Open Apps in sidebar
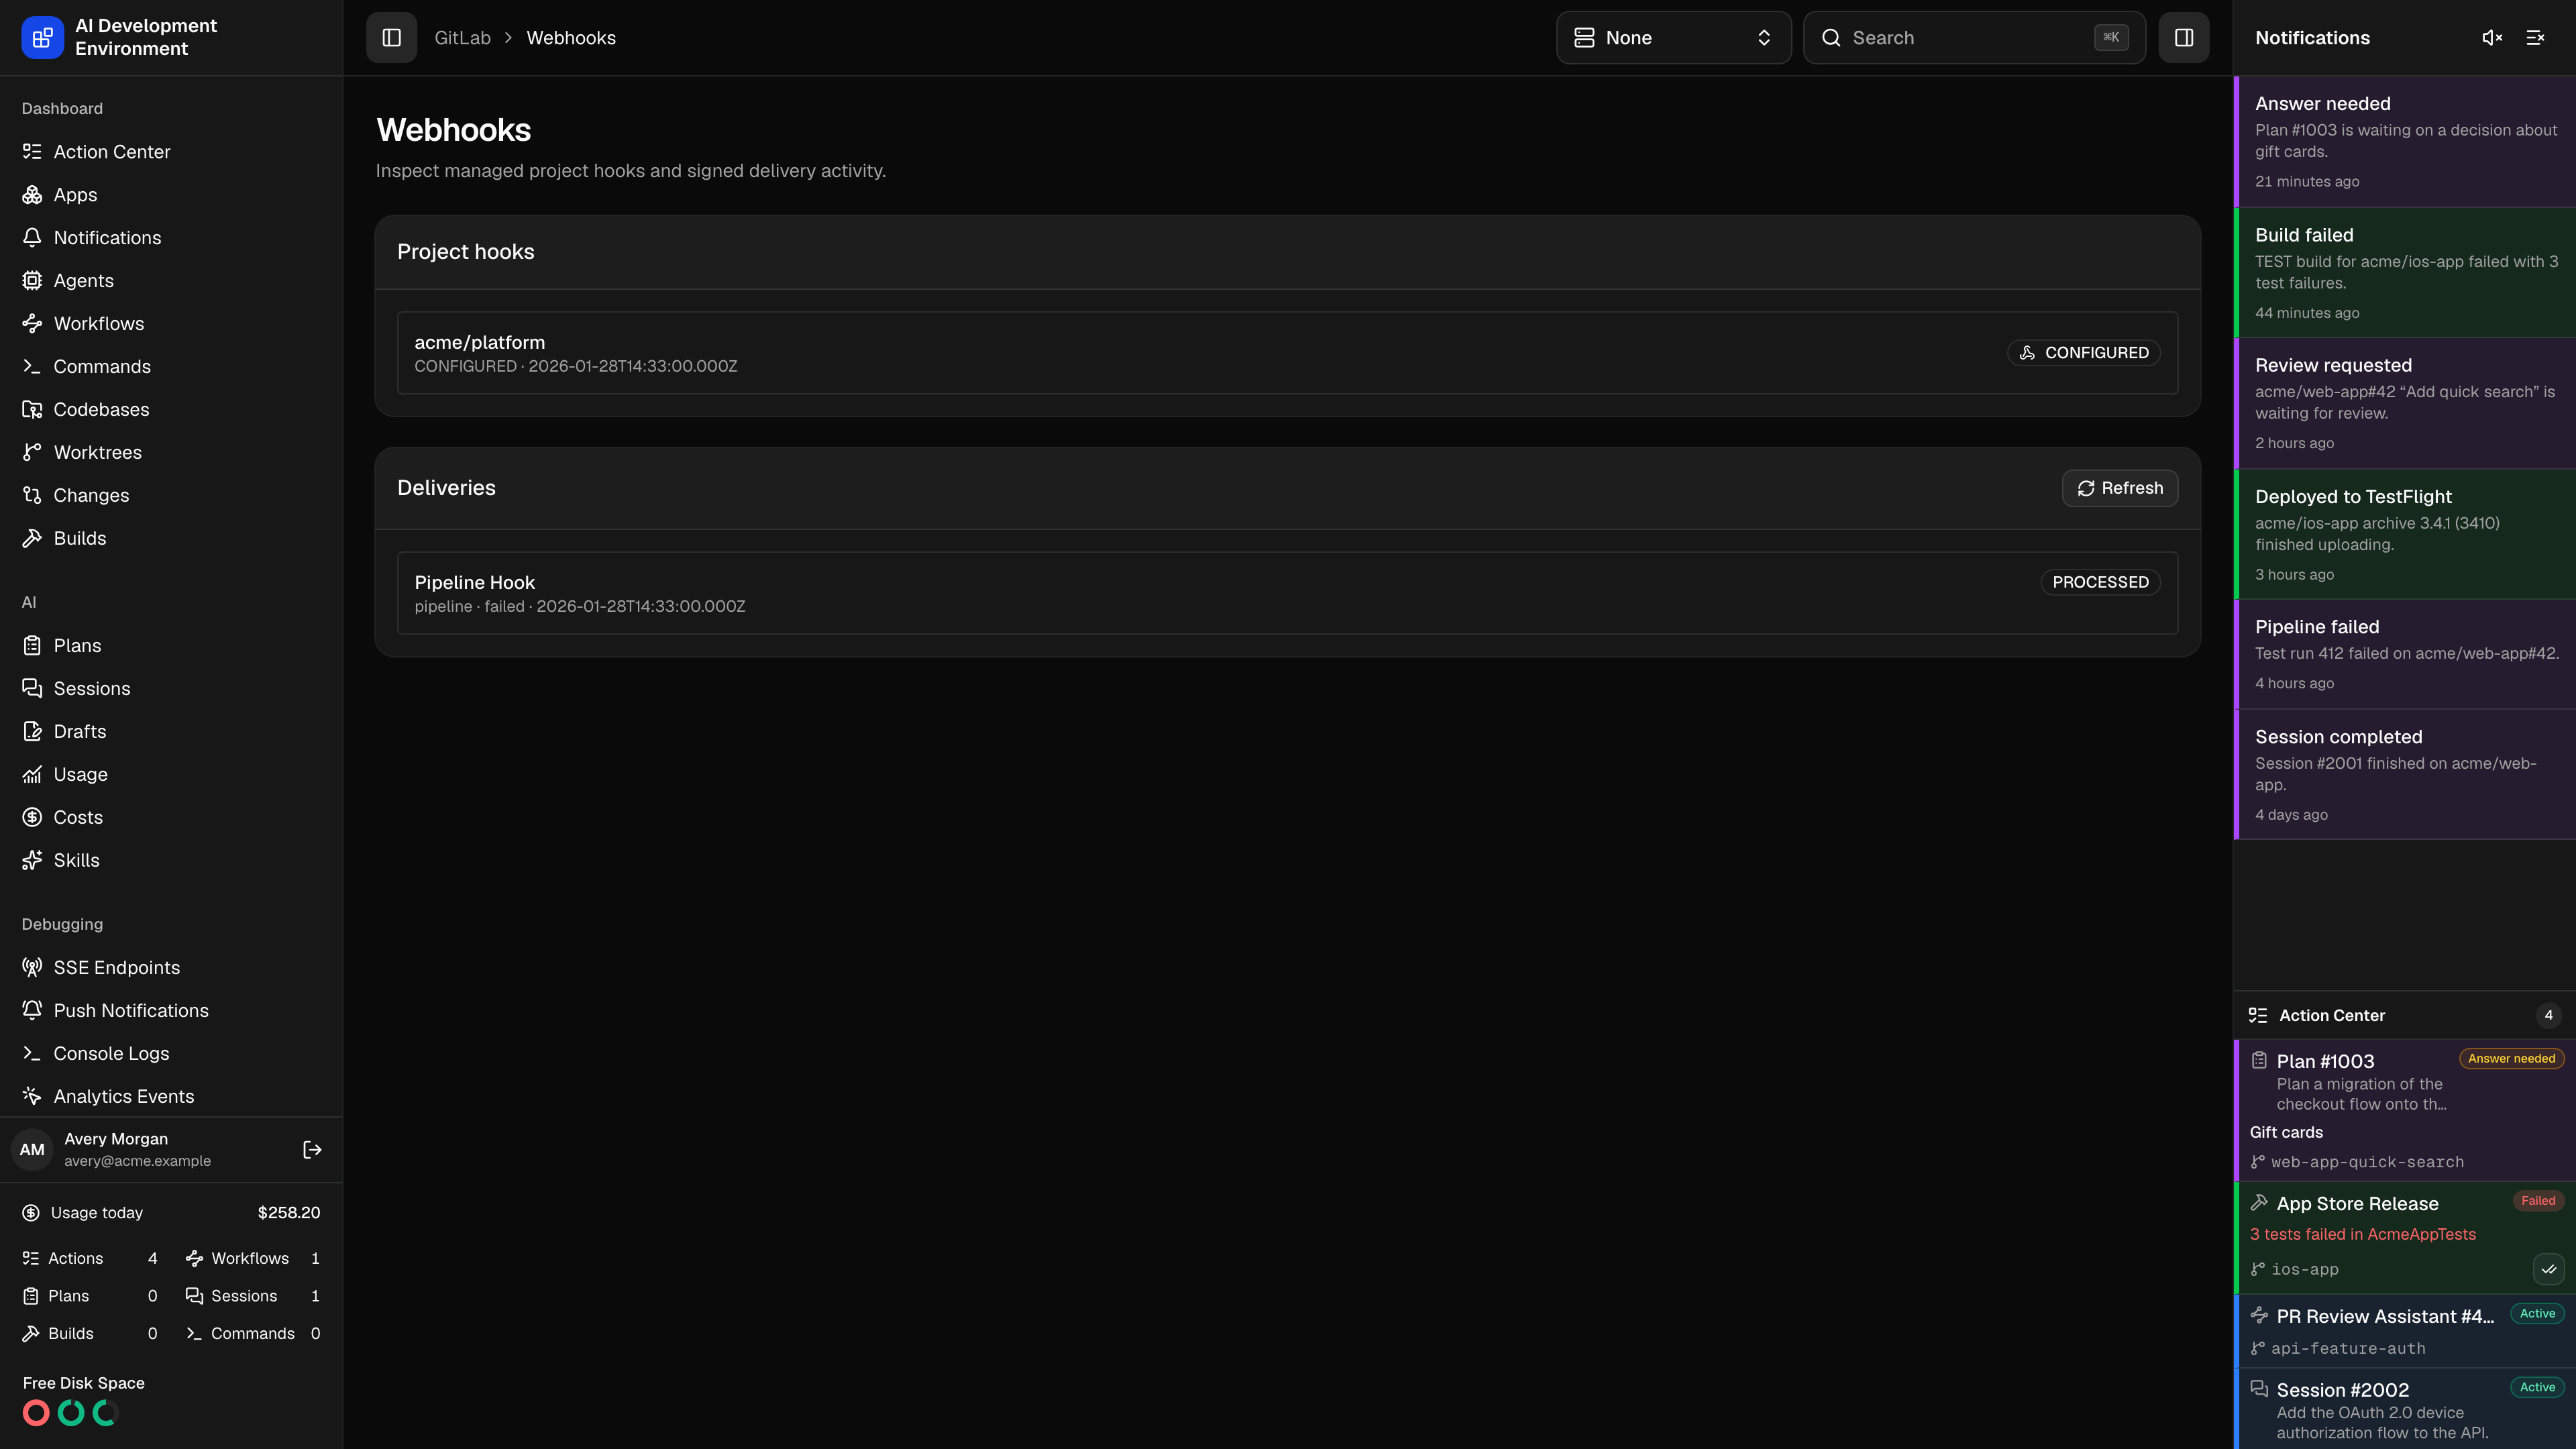 pyautogui.click(x=171, y=195)
